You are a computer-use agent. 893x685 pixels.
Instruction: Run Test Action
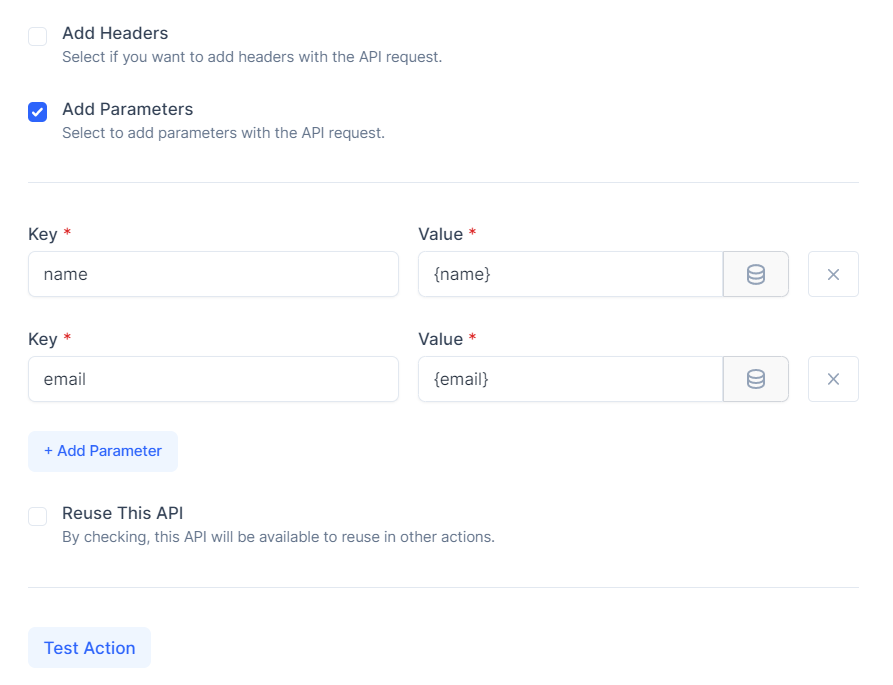pyautogui.click(x=89, y=647)
